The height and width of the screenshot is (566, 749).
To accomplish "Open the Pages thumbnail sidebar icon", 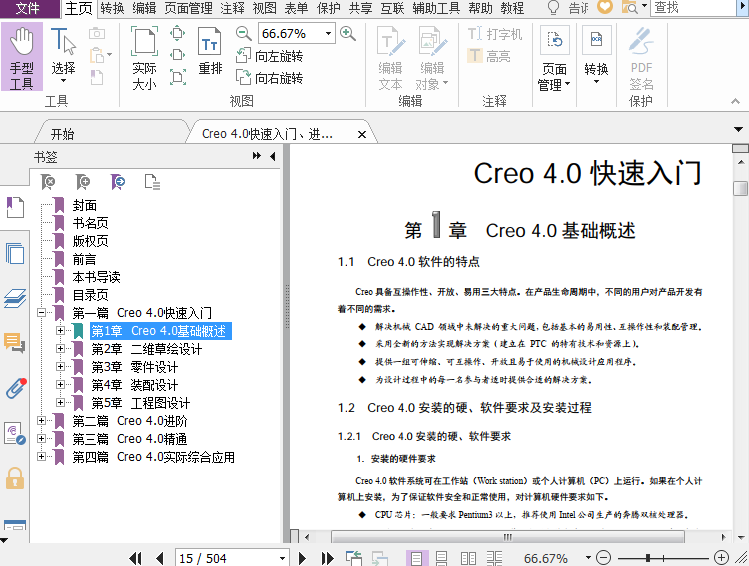I will coord(15,253).
